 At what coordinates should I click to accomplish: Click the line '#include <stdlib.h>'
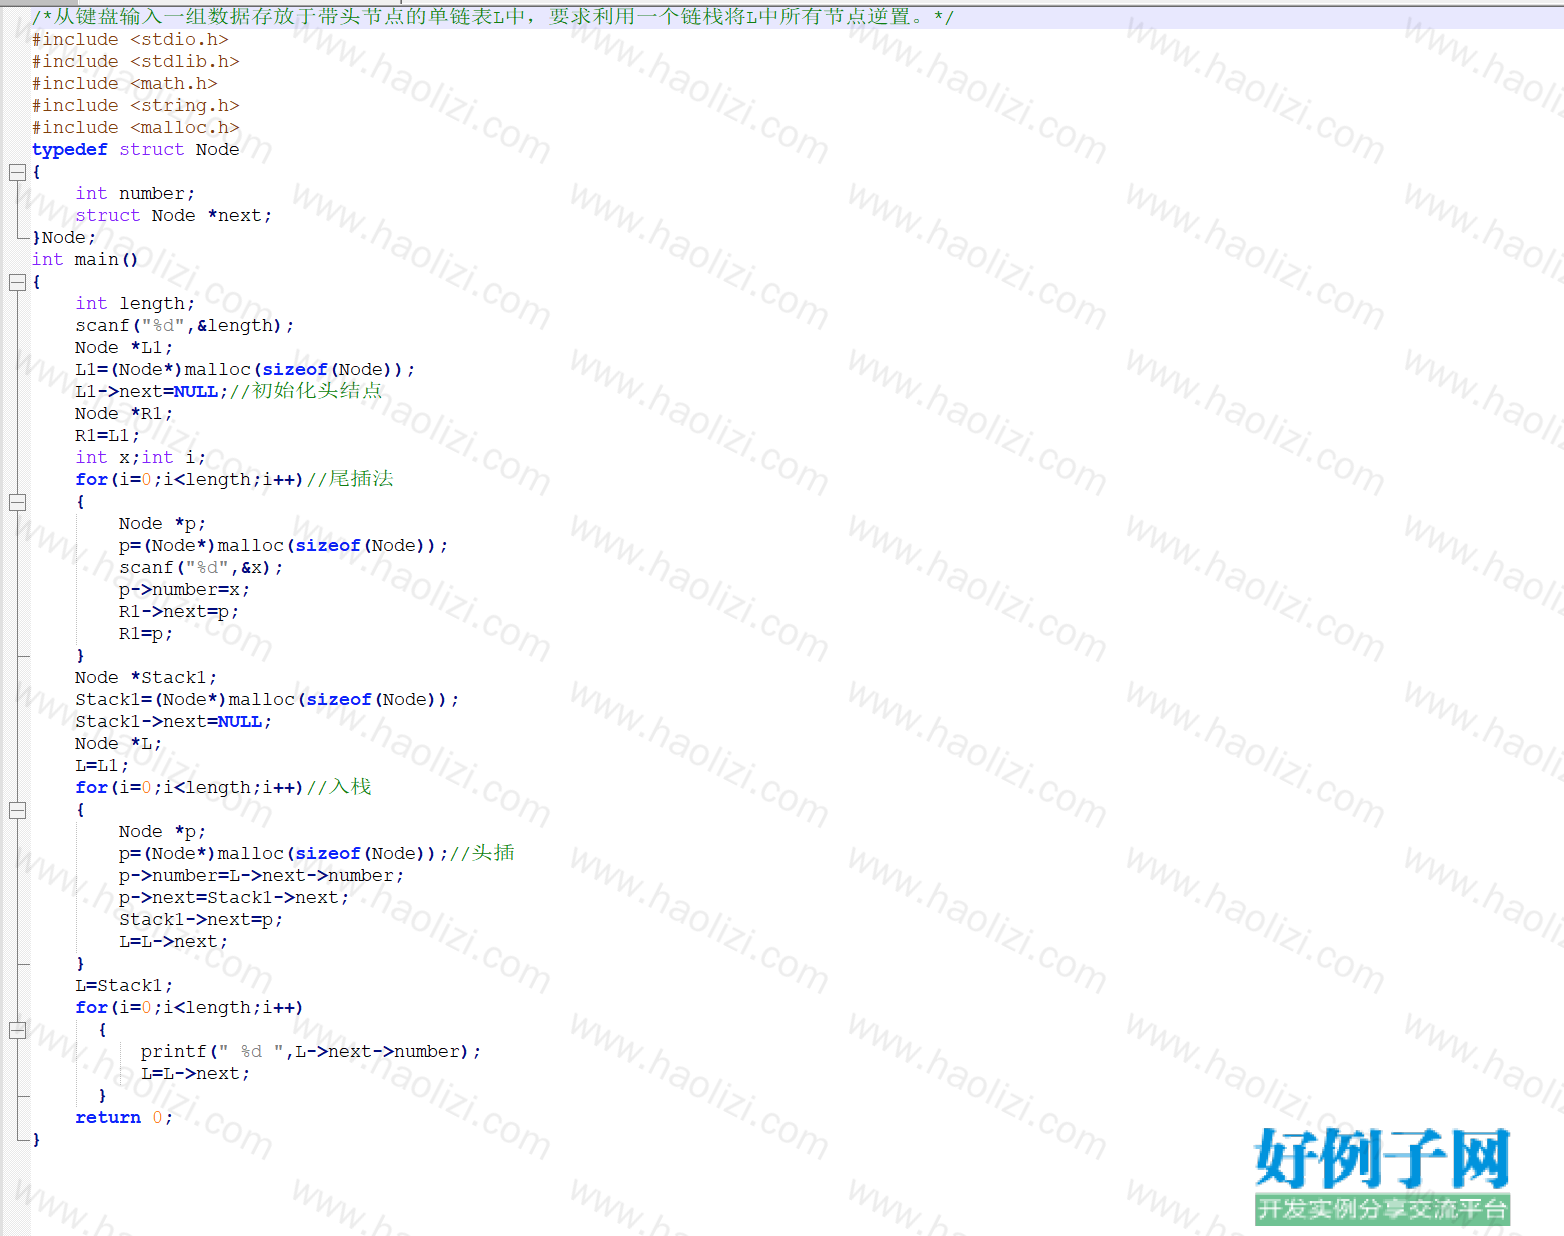(135, 62)
